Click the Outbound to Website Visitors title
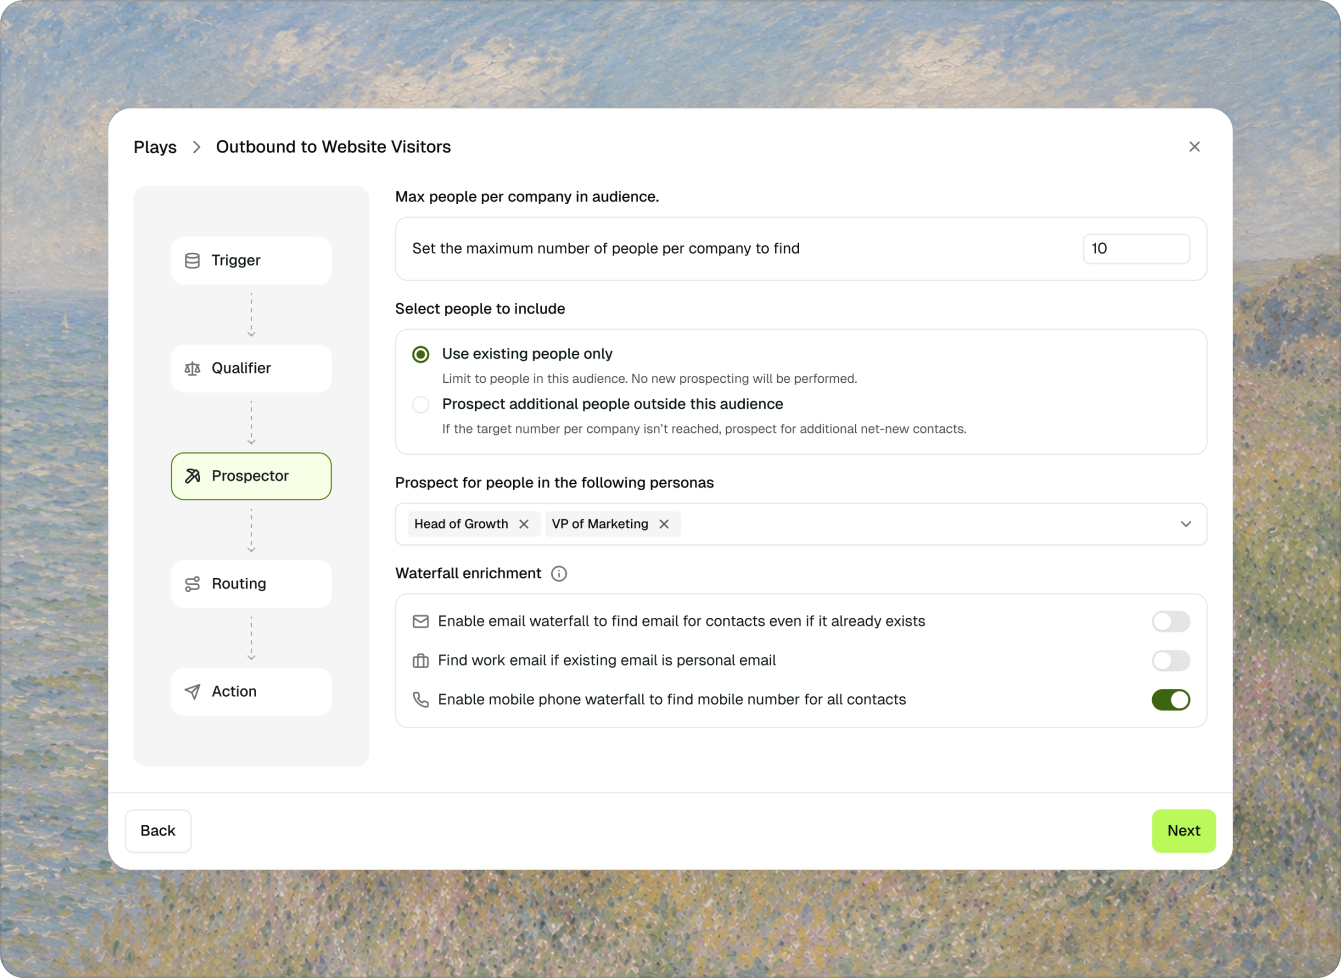 click(333, 147)
